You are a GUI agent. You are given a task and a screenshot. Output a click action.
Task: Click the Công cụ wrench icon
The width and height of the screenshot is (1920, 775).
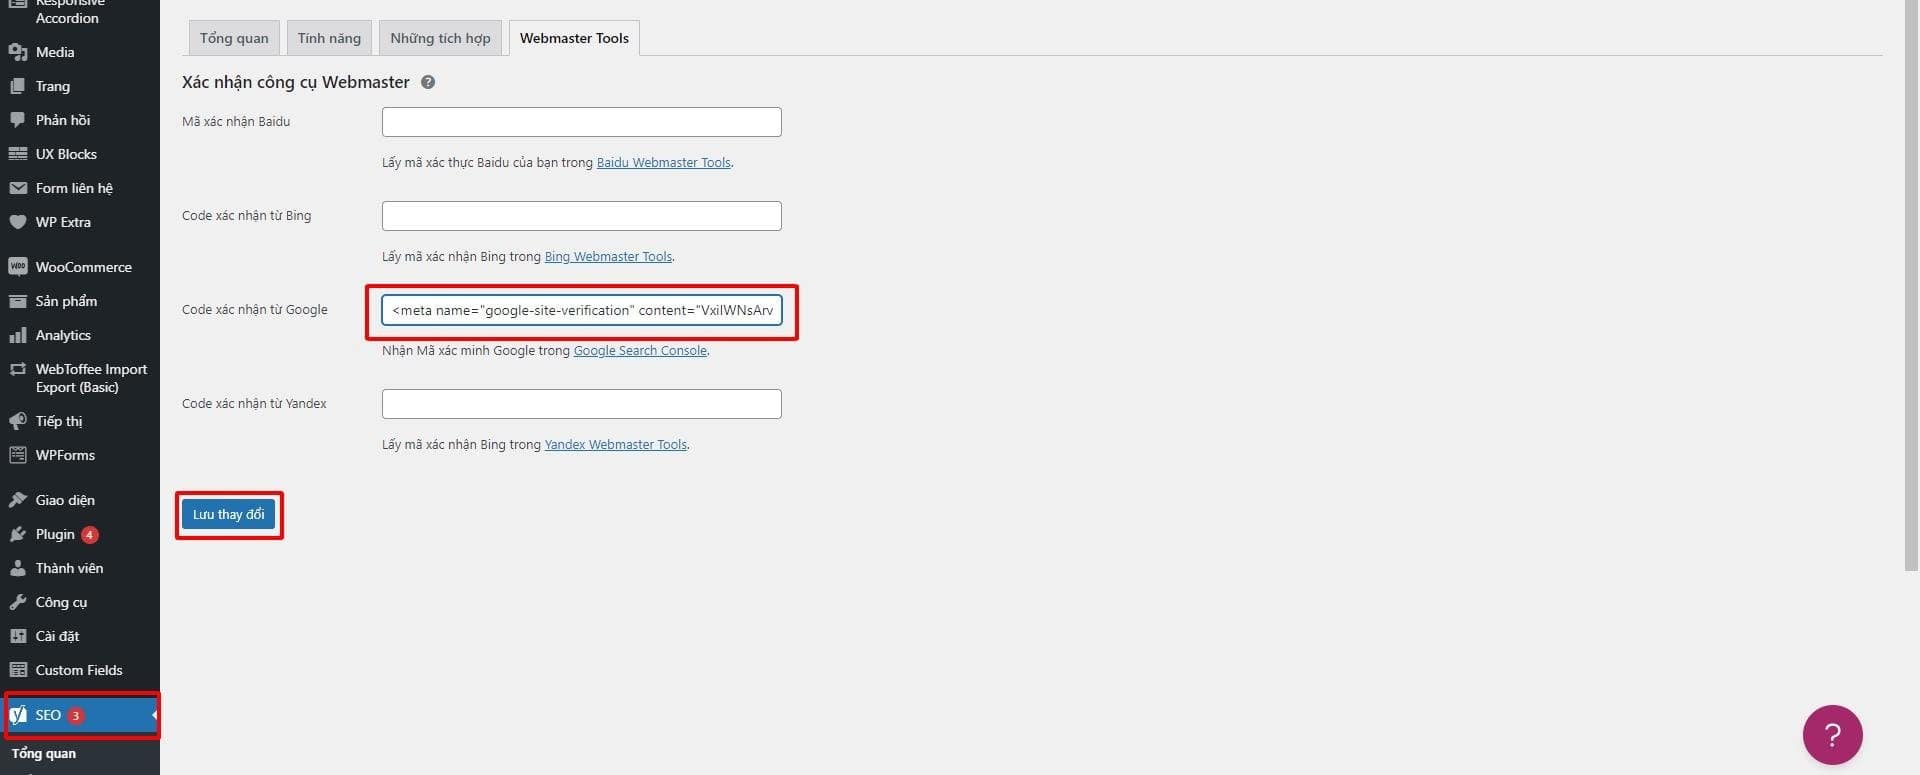click(17, 602)
